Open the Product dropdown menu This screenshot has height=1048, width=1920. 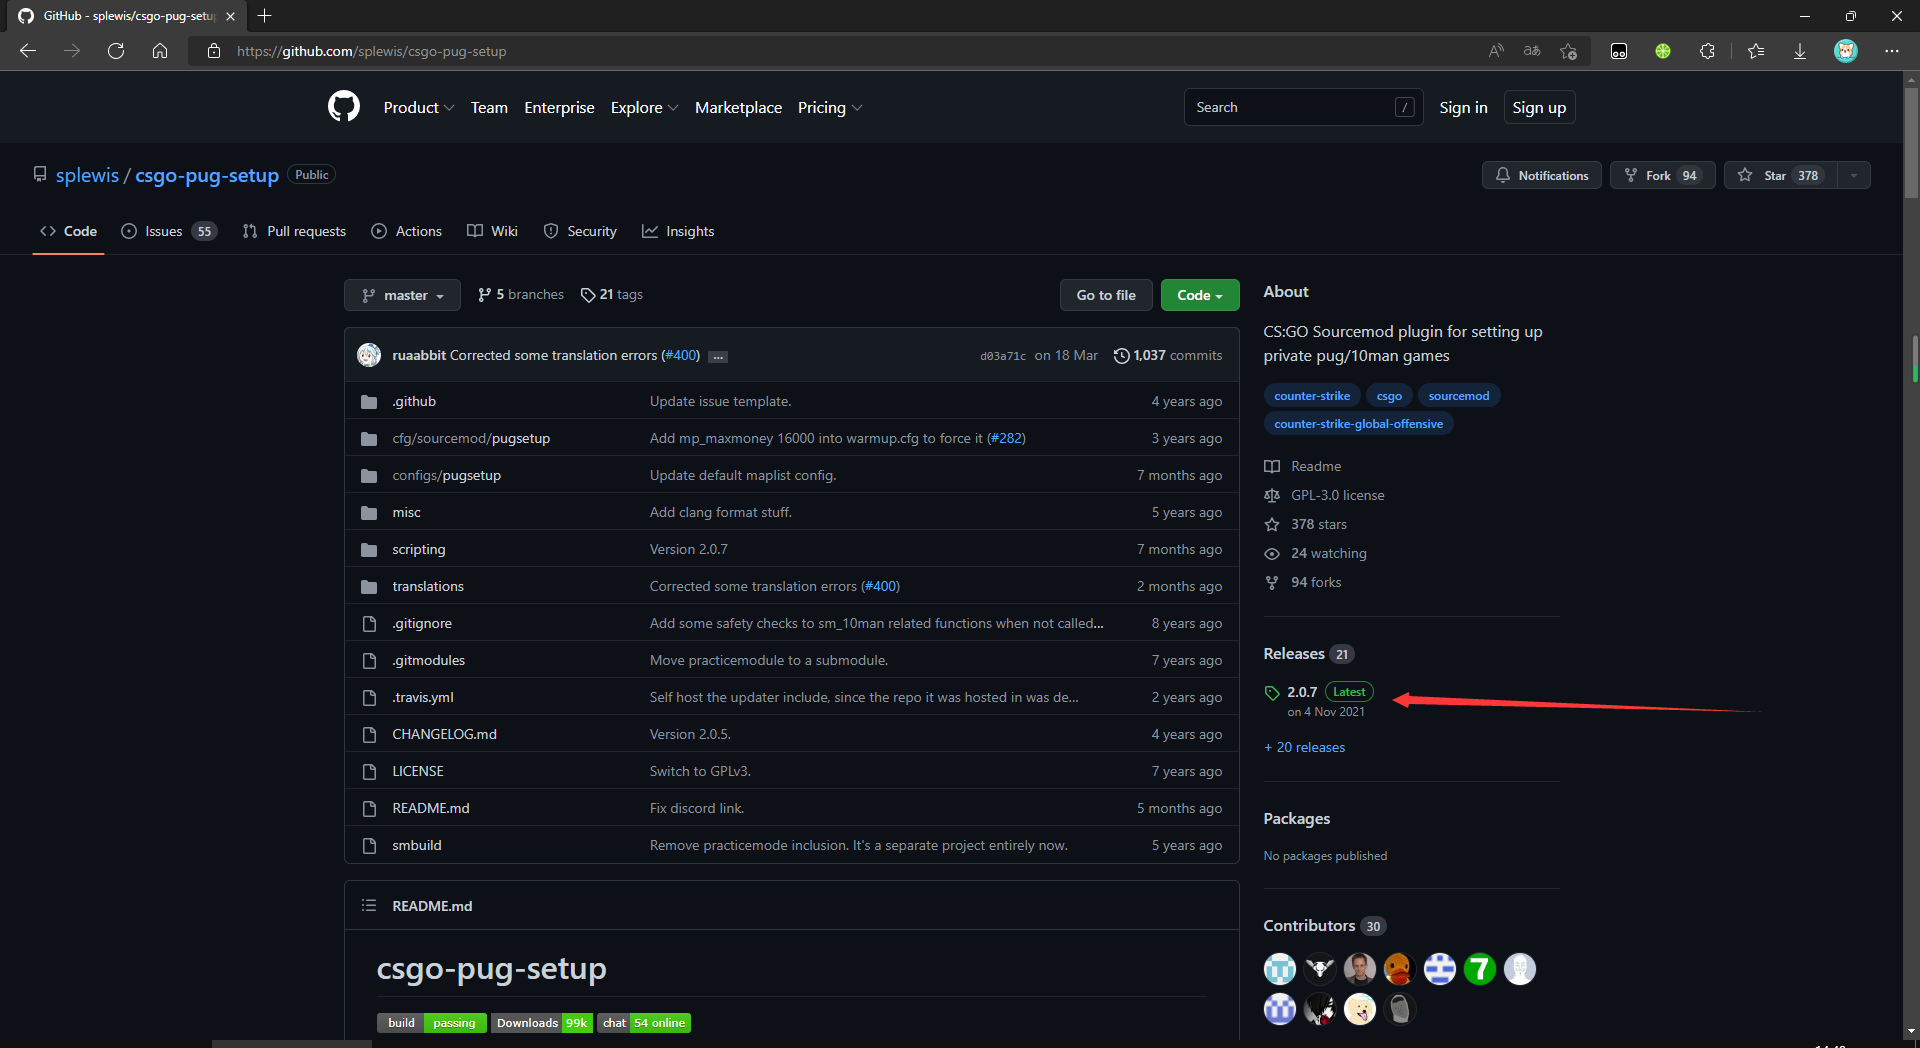click(x=419, y=107)
